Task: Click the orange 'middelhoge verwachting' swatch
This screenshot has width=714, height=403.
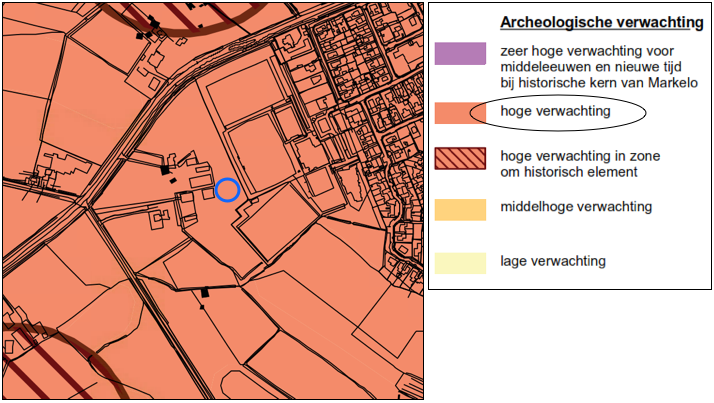Action: coord(460,209)
